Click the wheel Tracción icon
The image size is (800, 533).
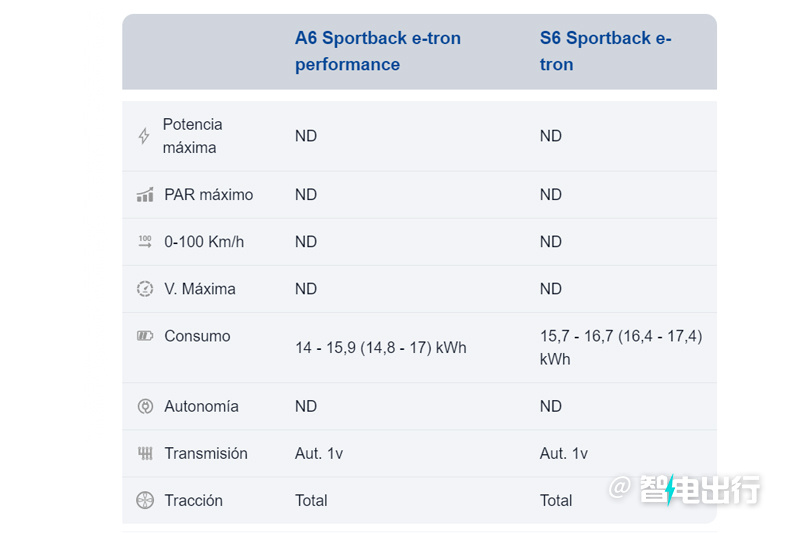pyautogui.click(x=145, y=500)
